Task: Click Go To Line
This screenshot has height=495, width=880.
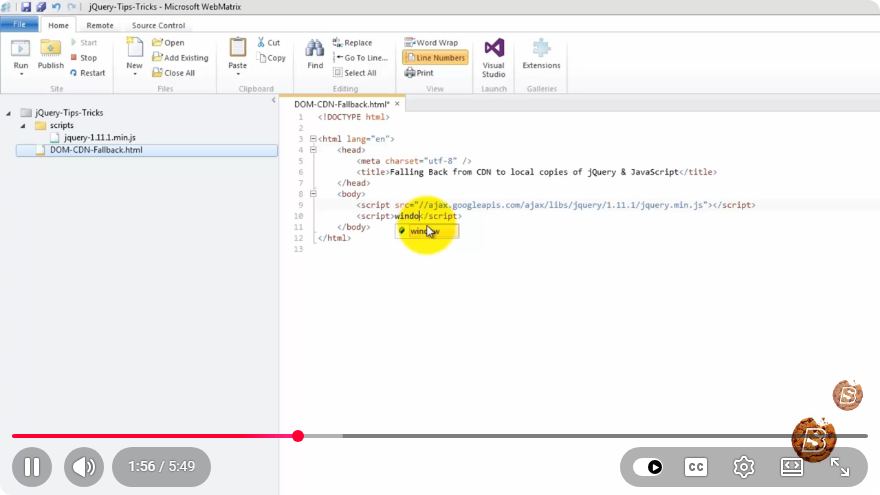Action: pyautogui.click(x=360, y=58)
